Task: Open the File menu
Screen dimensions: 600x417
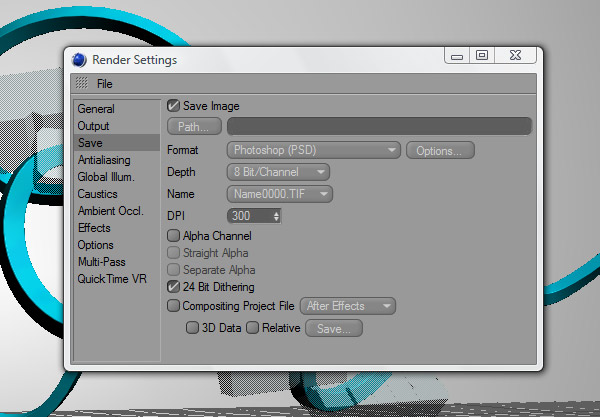Action: (x=104, y=84)
